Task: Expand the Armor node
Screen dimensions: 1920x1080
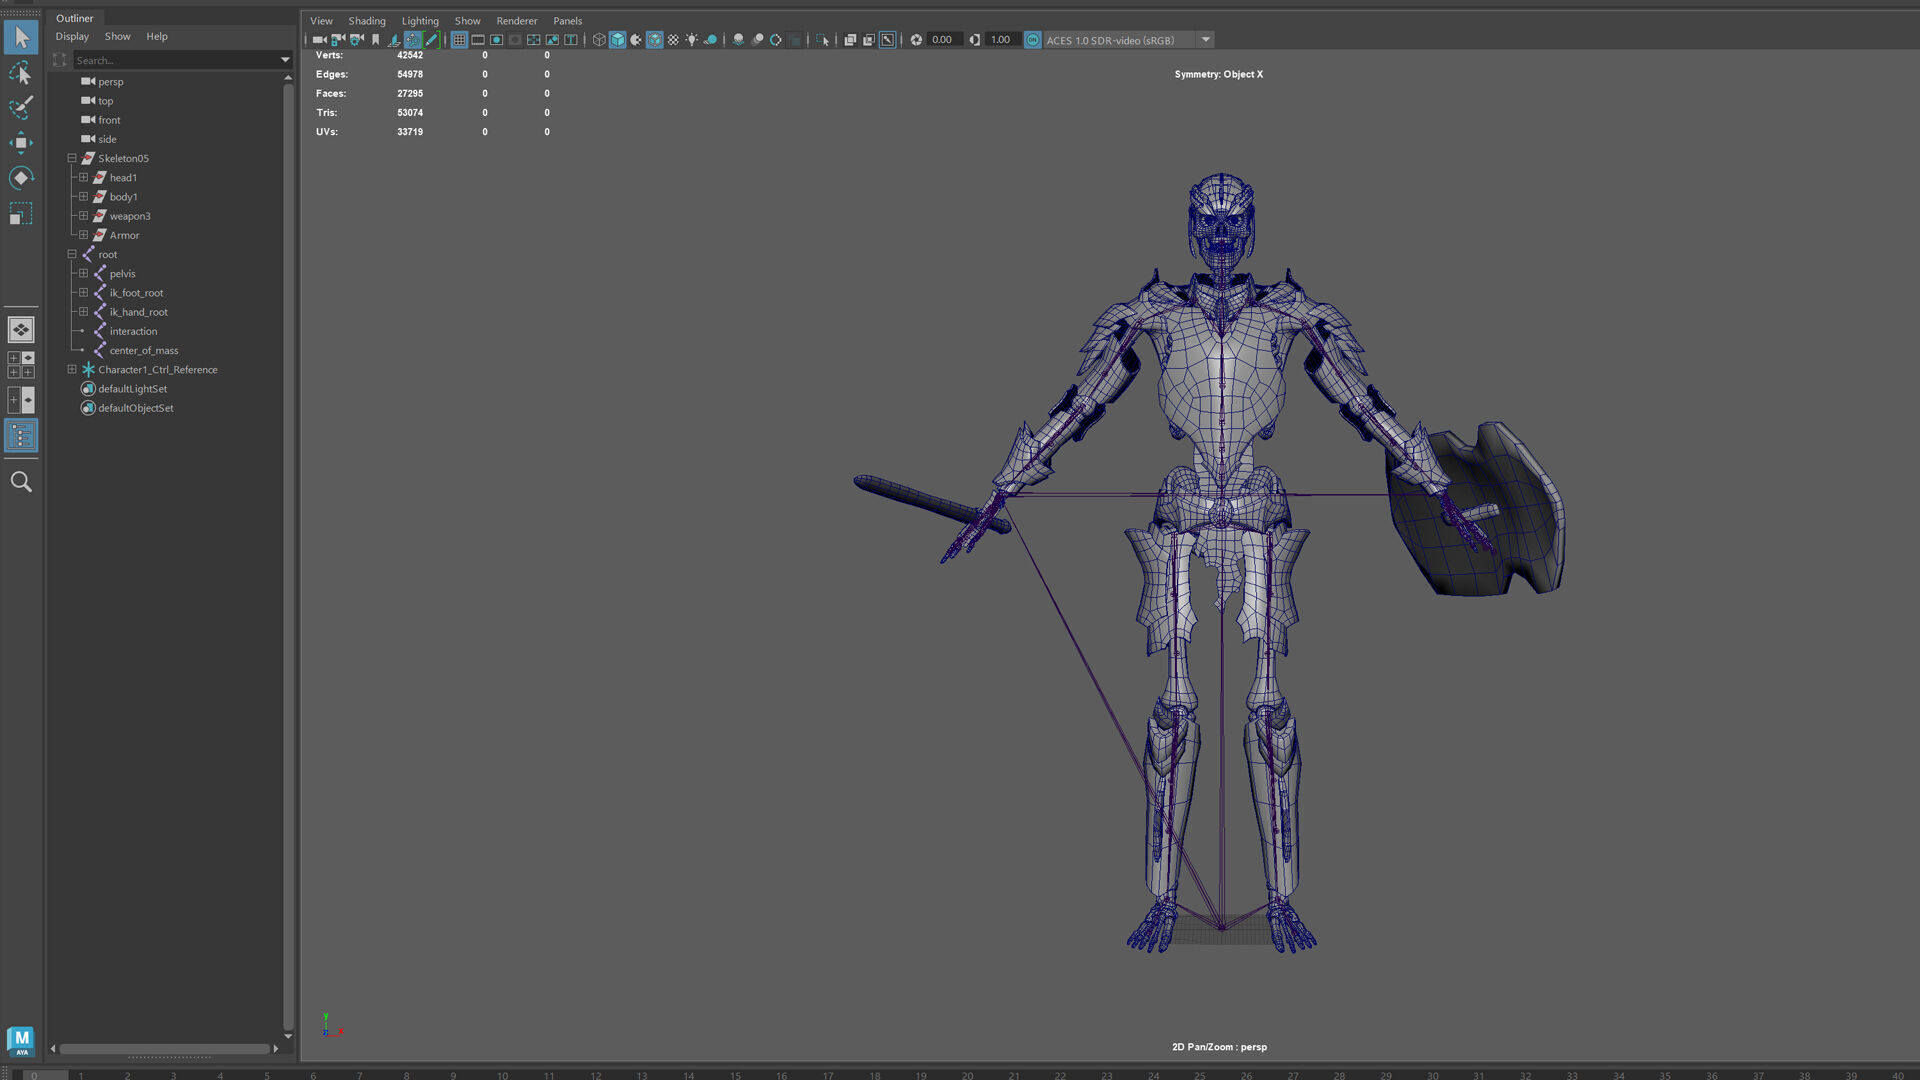Action: point(84,235)
